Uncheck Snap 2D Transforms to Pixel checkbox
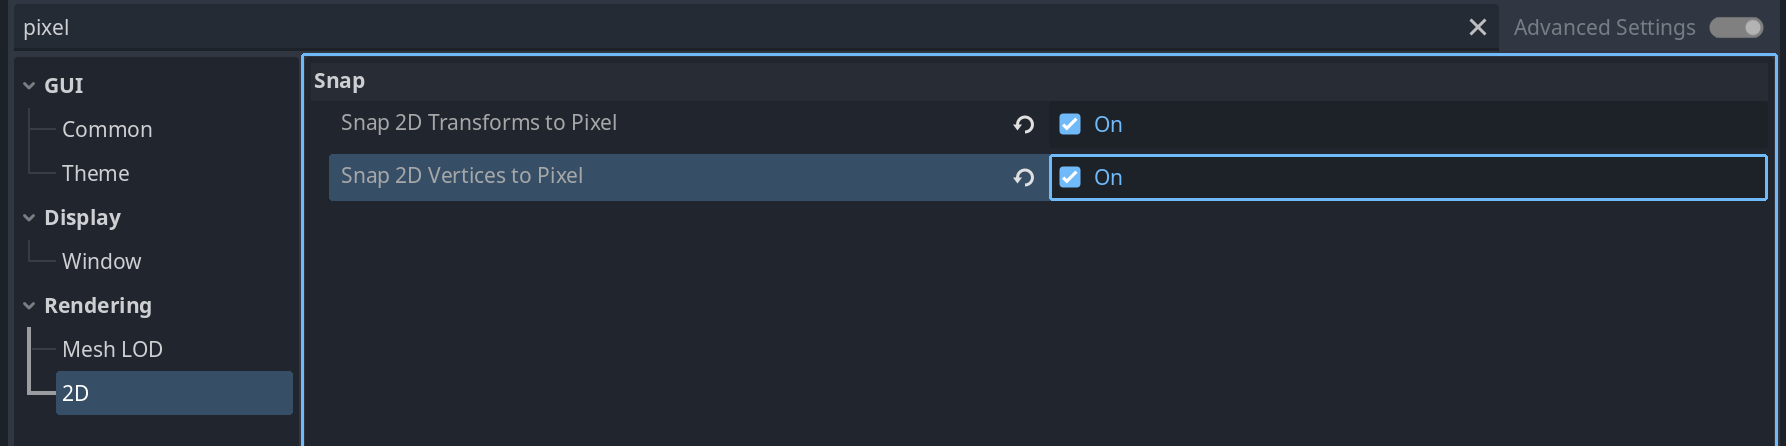The height and width of the screenshot is (446, 1786). point(1070,124)
